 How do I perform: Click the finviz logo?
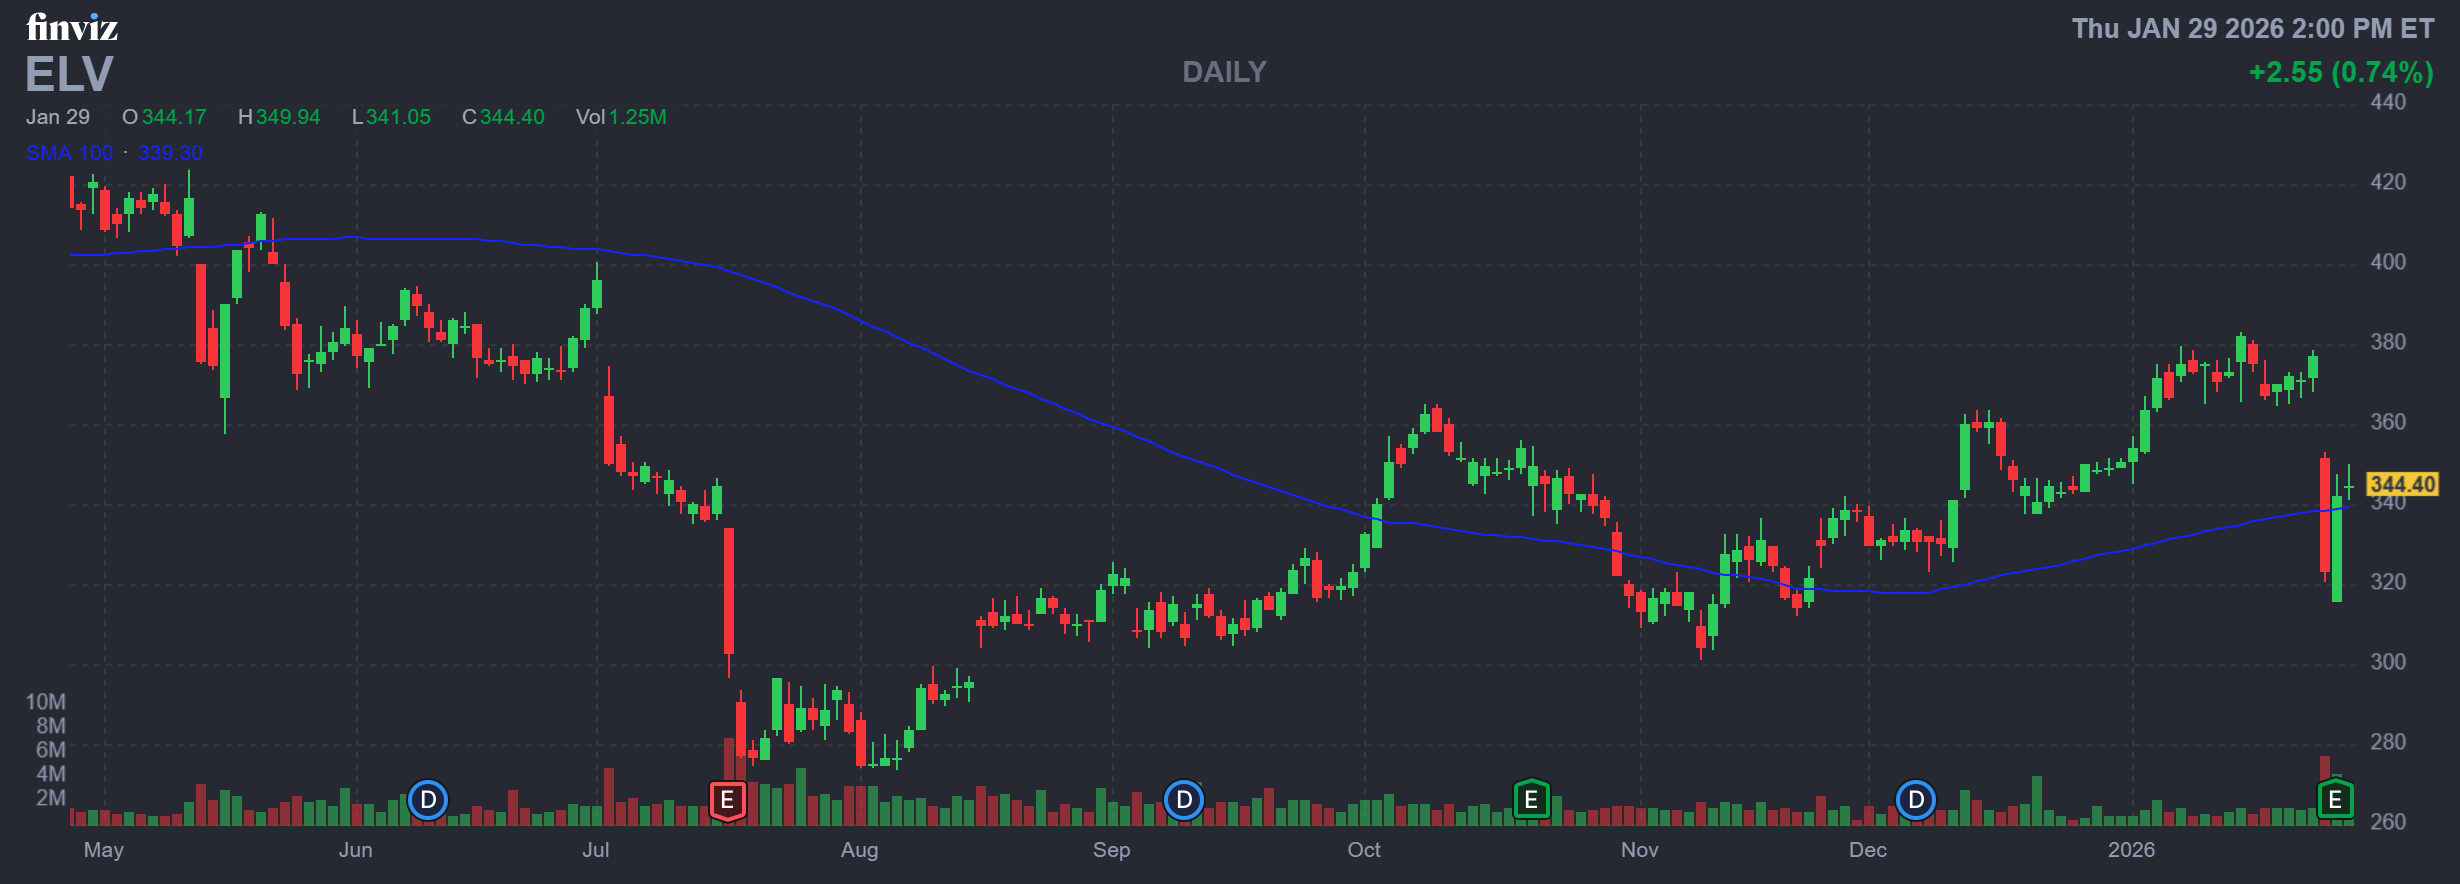[x=72, y=27]
